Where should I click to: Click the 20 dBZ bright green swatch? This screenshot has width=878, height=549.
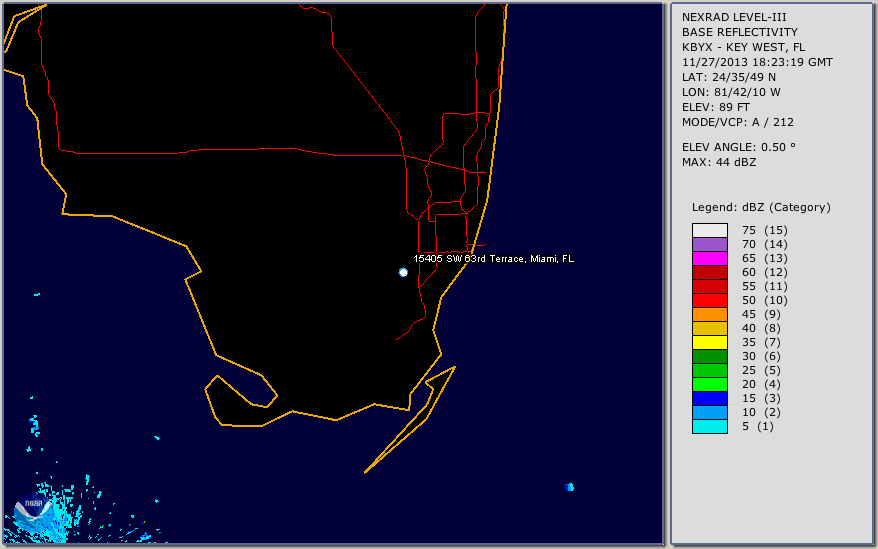(x=710, y=384)
